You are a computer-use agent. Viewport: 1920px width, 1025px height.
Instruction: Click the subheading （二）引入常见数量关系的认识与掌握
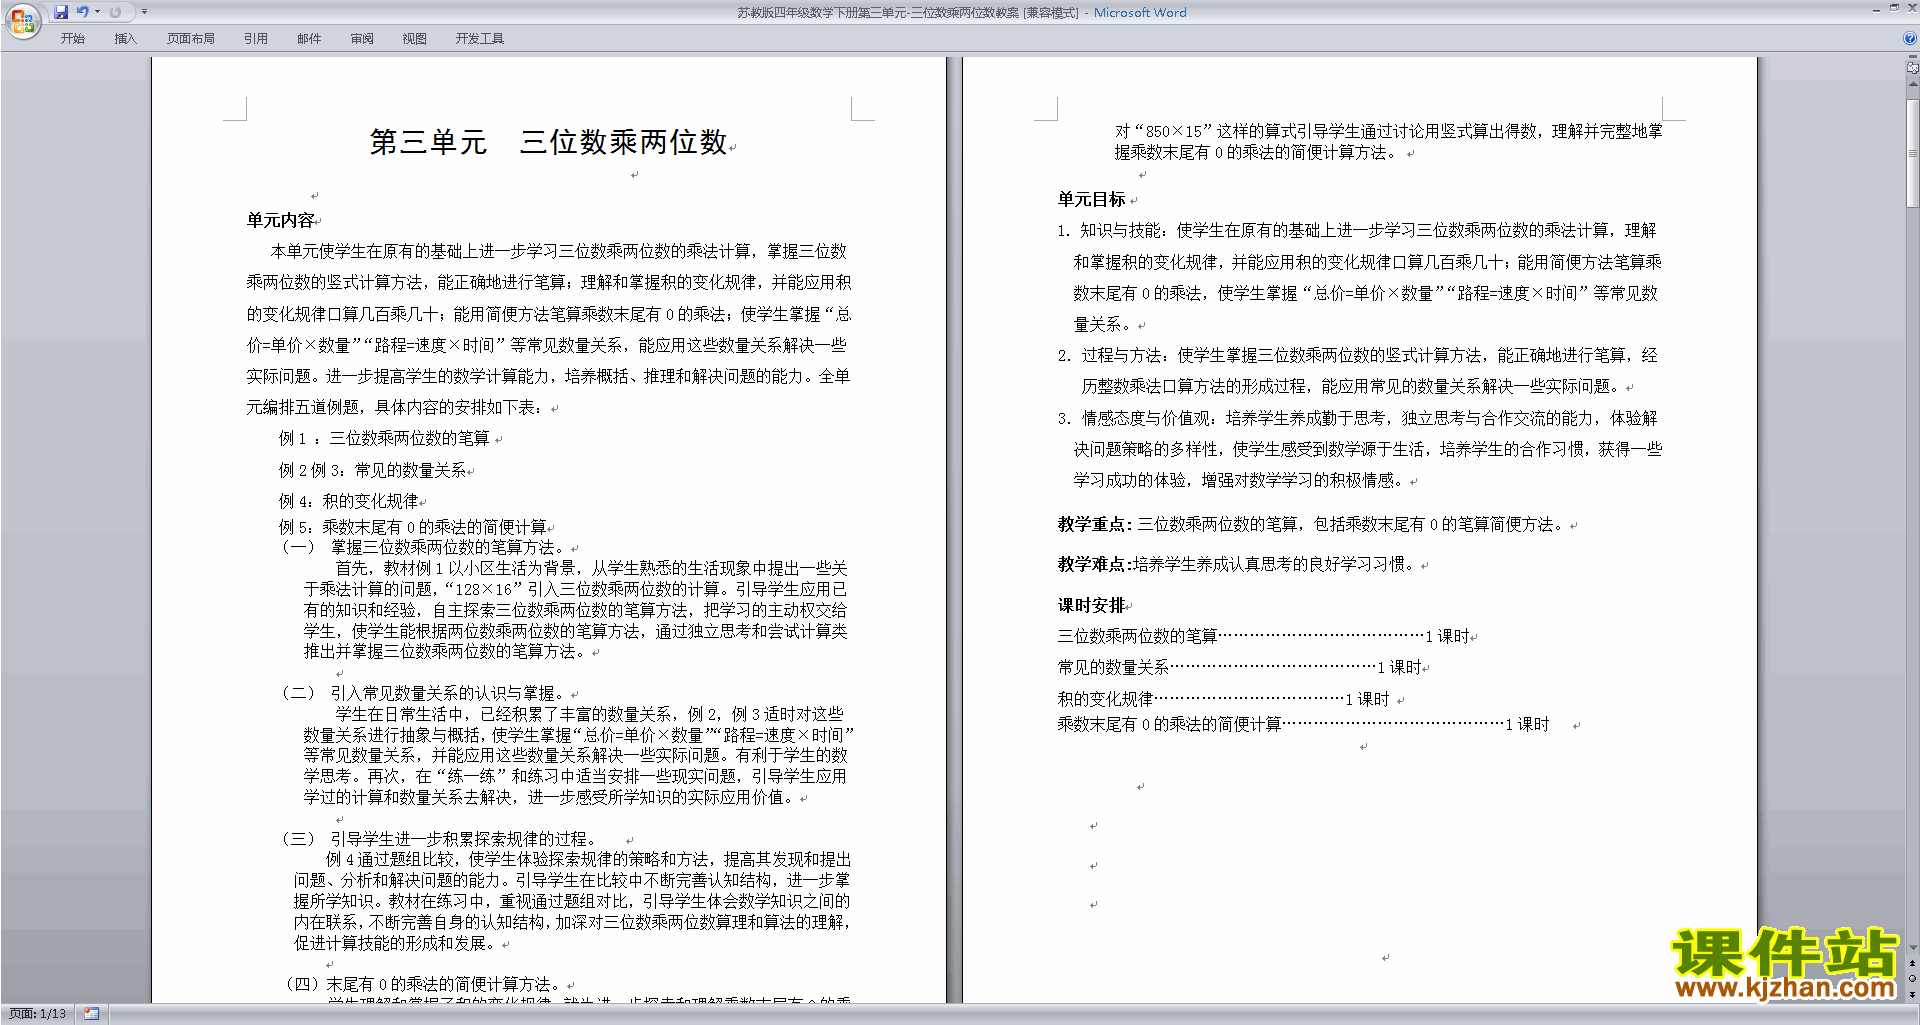[x=424, y=693]
